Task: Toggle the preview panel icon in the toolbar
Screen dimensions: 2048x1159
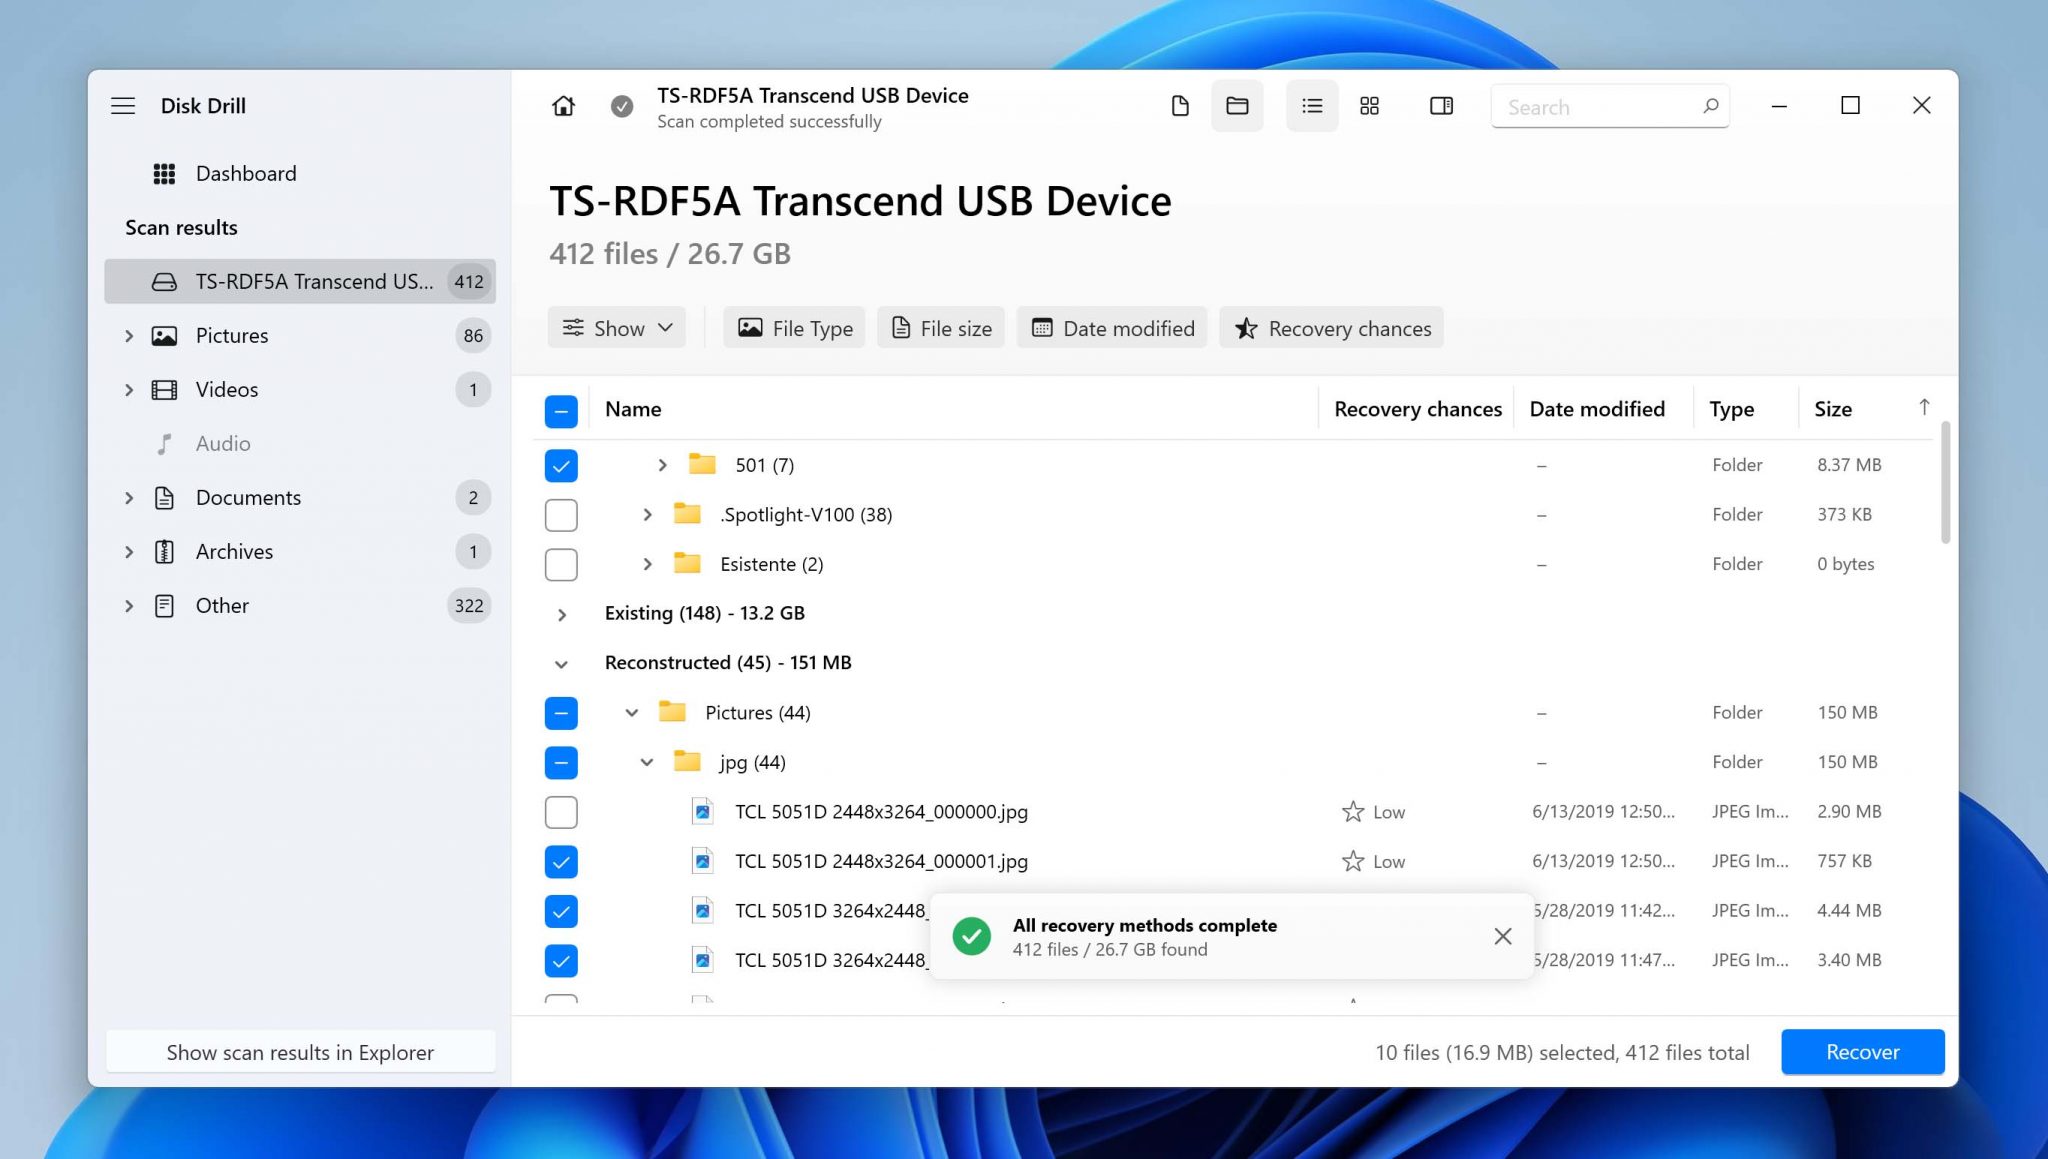Action: 1440,105
